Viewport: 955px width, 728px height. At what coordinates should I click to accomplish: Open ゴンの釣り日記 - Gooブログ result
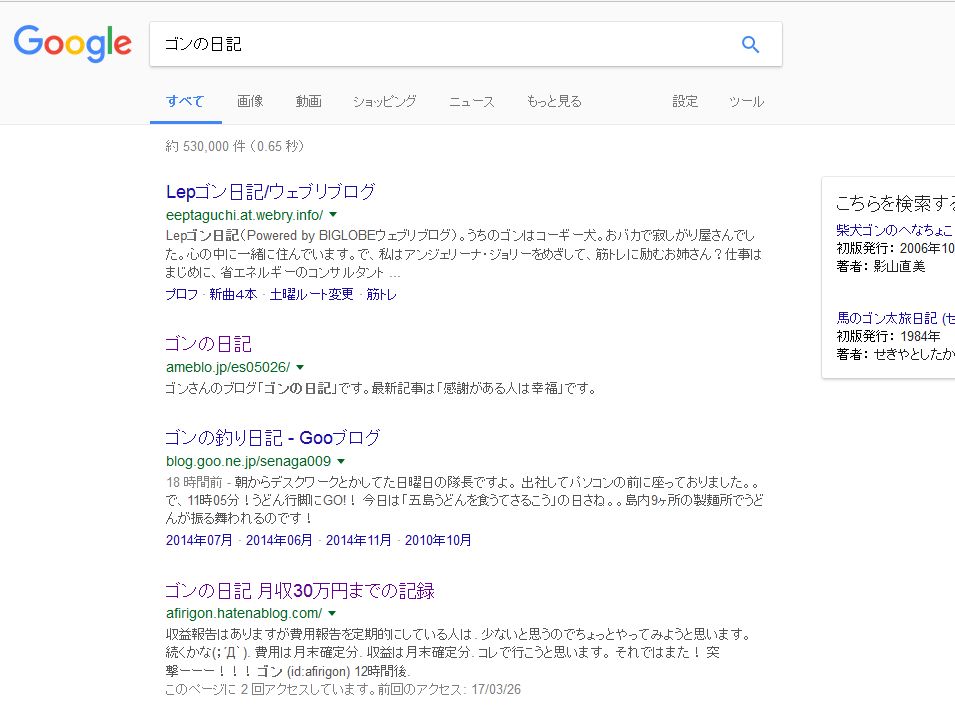(x=273, y=438)
